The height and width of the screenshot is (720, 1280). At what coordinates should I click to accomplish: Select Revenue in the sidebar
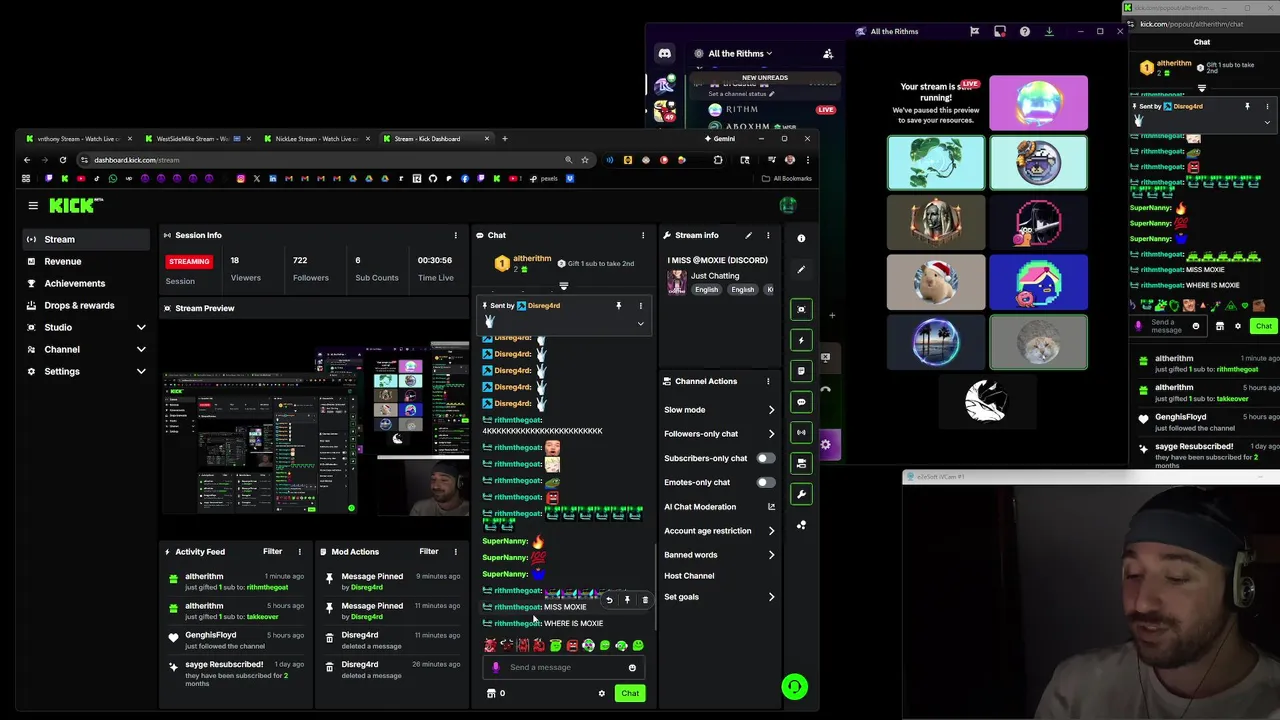click(86, 262)
